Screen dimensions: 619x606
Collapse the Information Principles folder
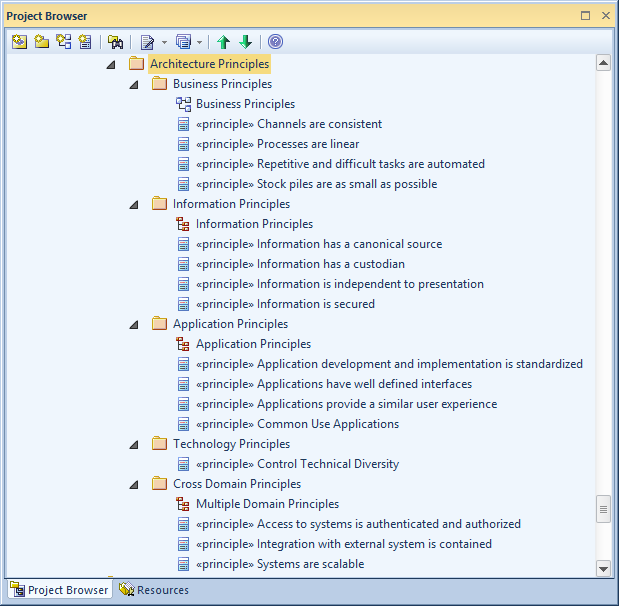134,204
